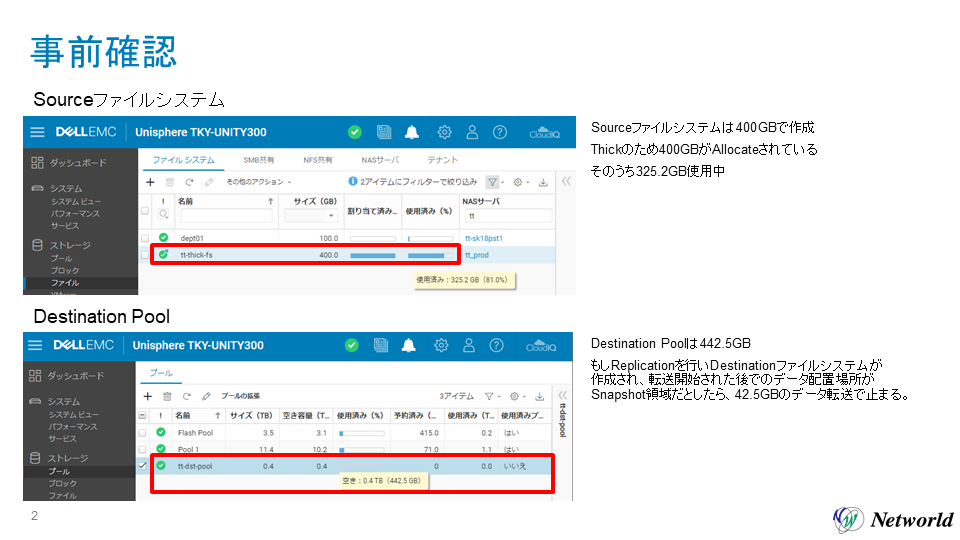Open パフォーマンス in Destination Pool sidebar
Image resolution: width=960 pixels, height=540 pixels.
73,427
